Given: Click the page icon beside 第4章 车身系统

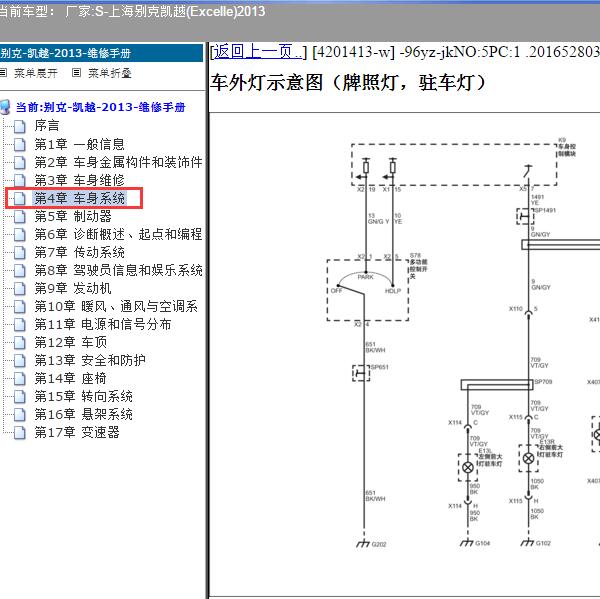Looking at the screenshot, I should click(20, 198).
